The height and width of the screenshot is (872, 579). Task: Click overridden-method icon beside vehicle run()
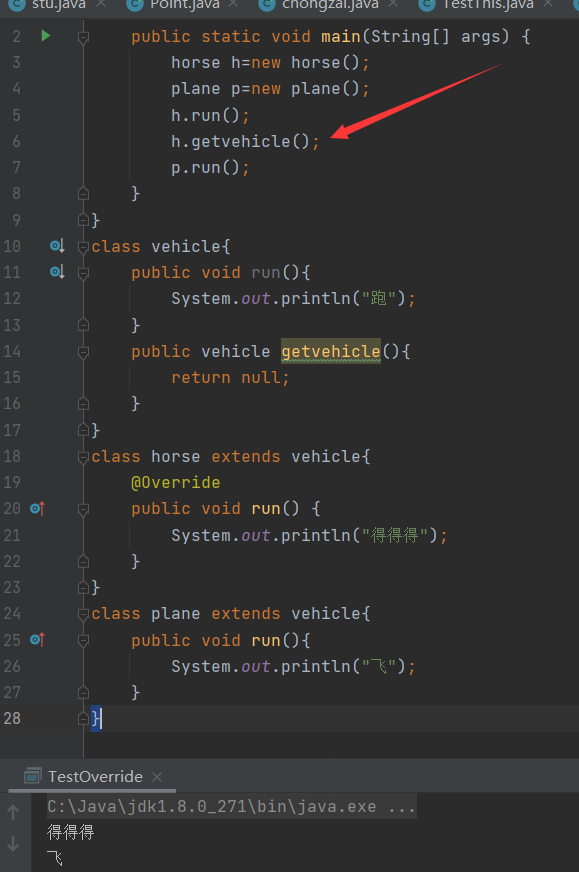pyautogui.click(x=57, y=272)
